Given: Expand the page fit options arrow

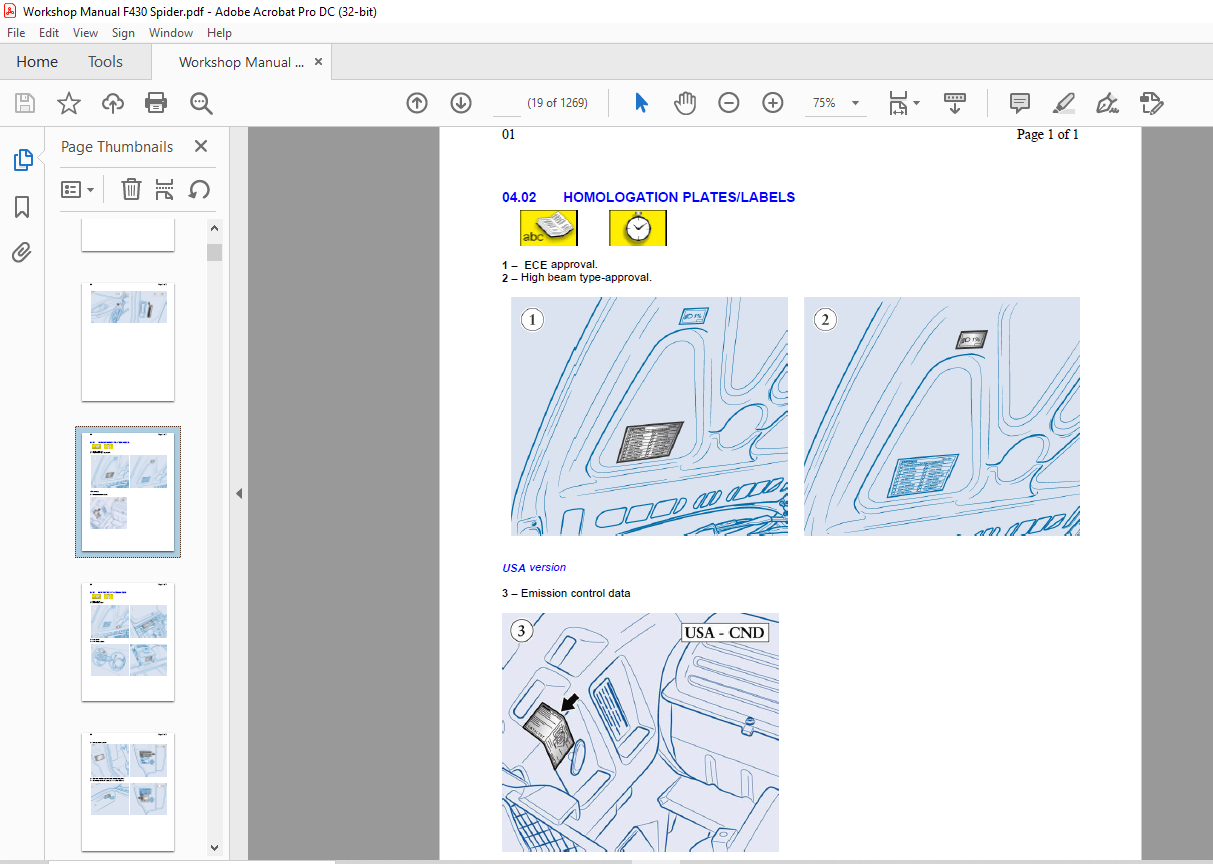Looking at the screenshot, I should click(x=917, y=103).
